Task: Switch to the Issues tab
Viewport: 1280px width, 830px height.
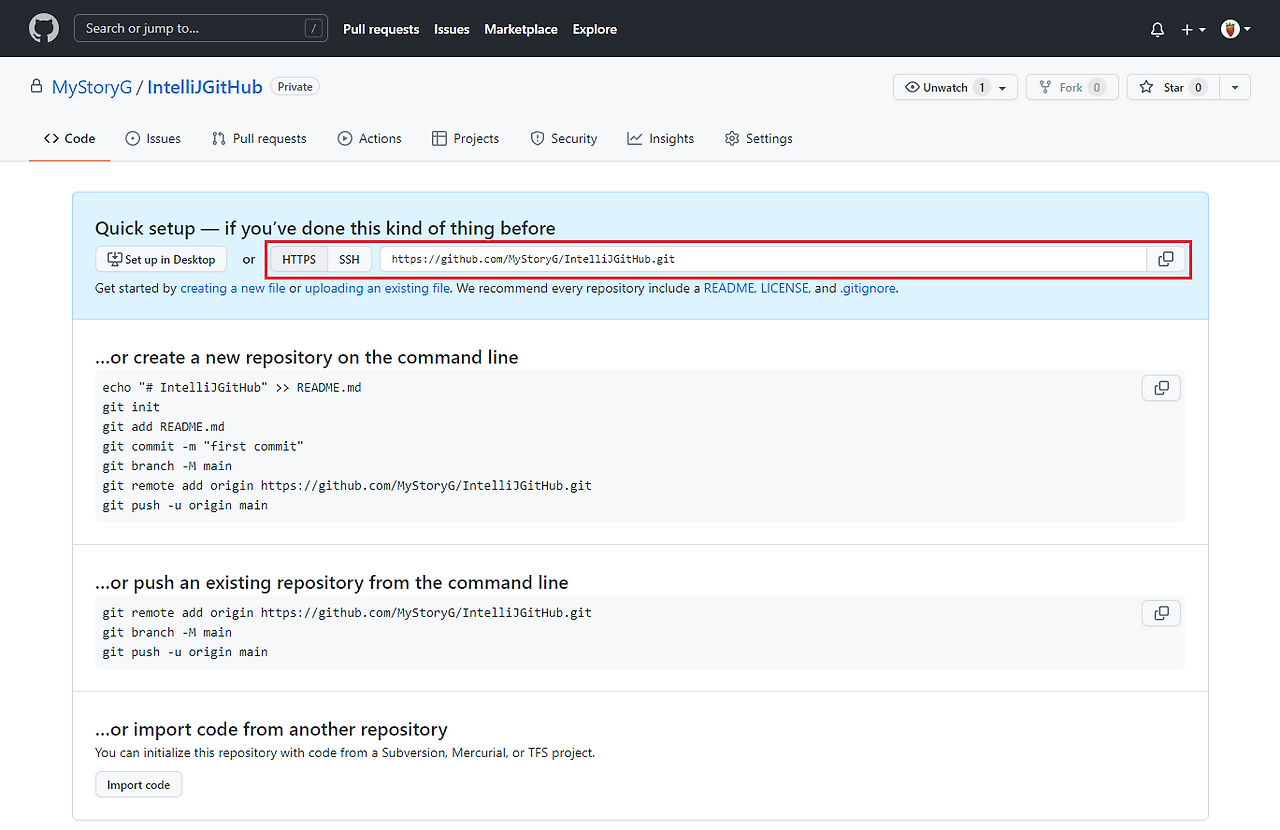Action: (x=152, y=138)
